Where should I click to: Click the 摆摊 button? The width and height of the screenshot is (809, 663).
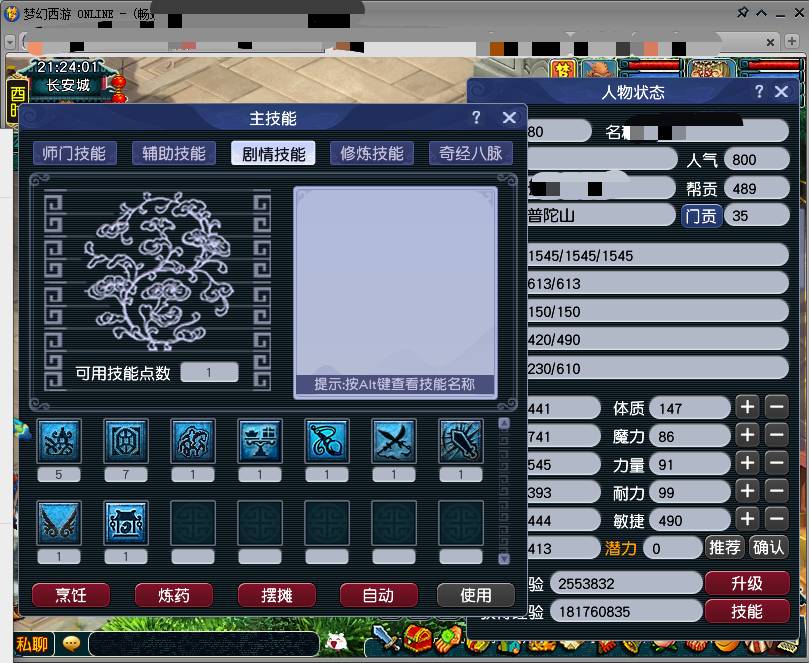[277, 595]
